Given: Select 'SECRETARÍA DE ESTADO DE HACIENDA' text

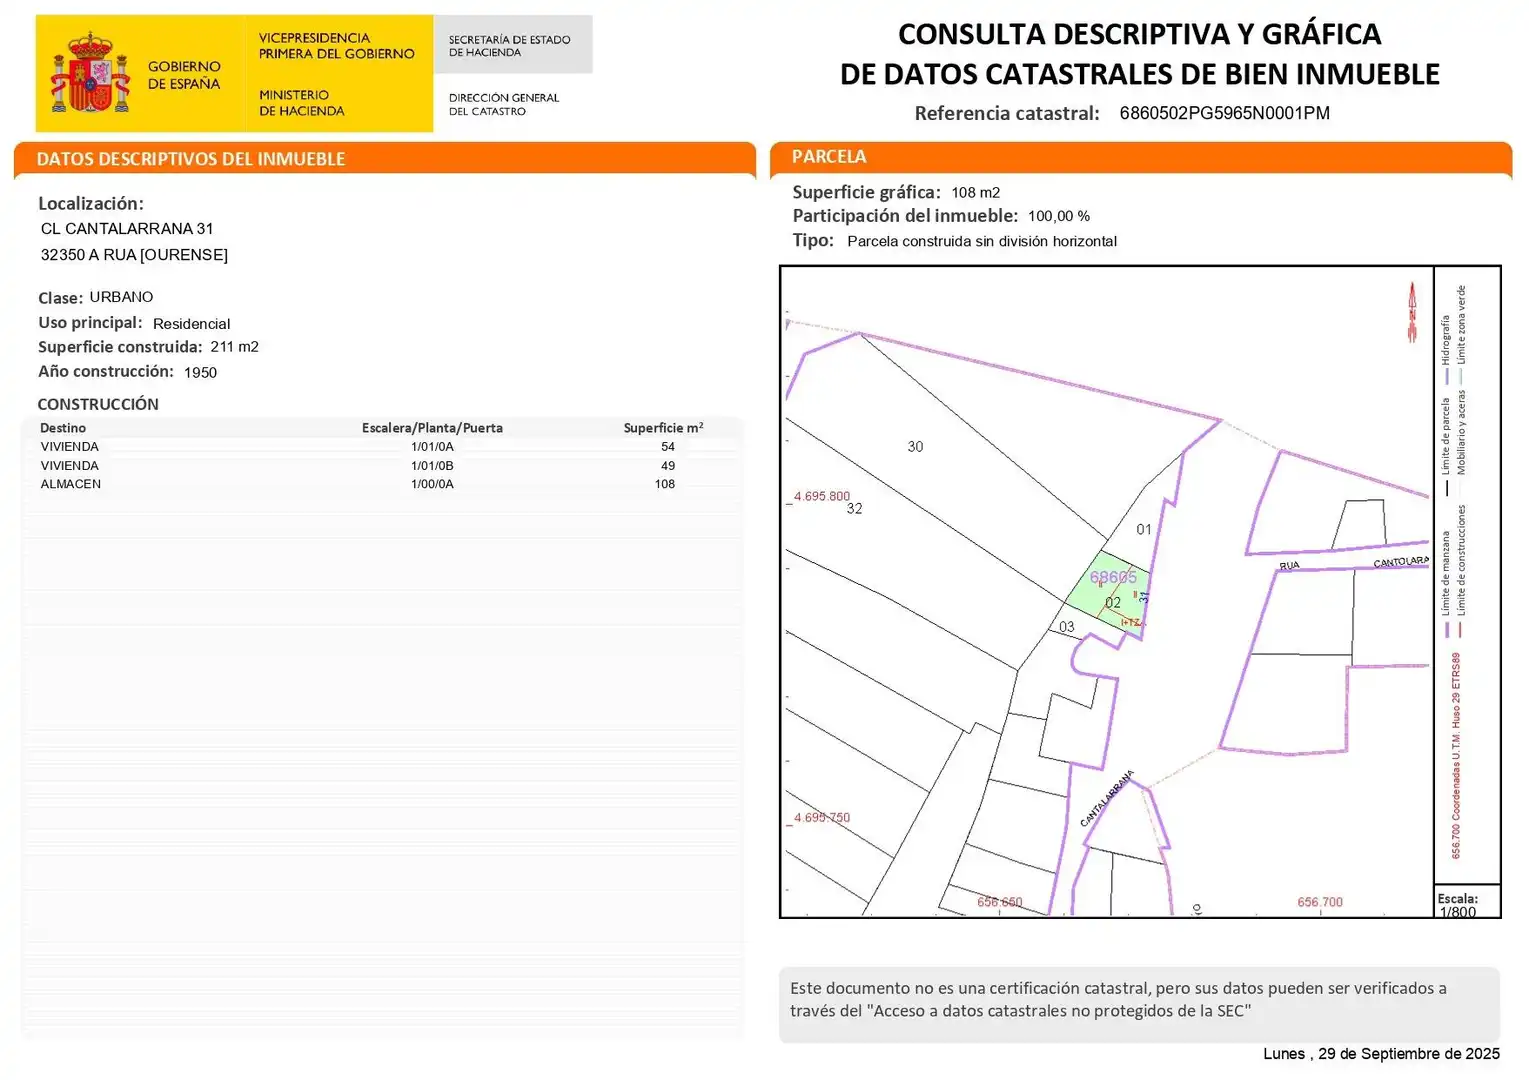Looking at the screenshot, I should [x=509, y=46].
